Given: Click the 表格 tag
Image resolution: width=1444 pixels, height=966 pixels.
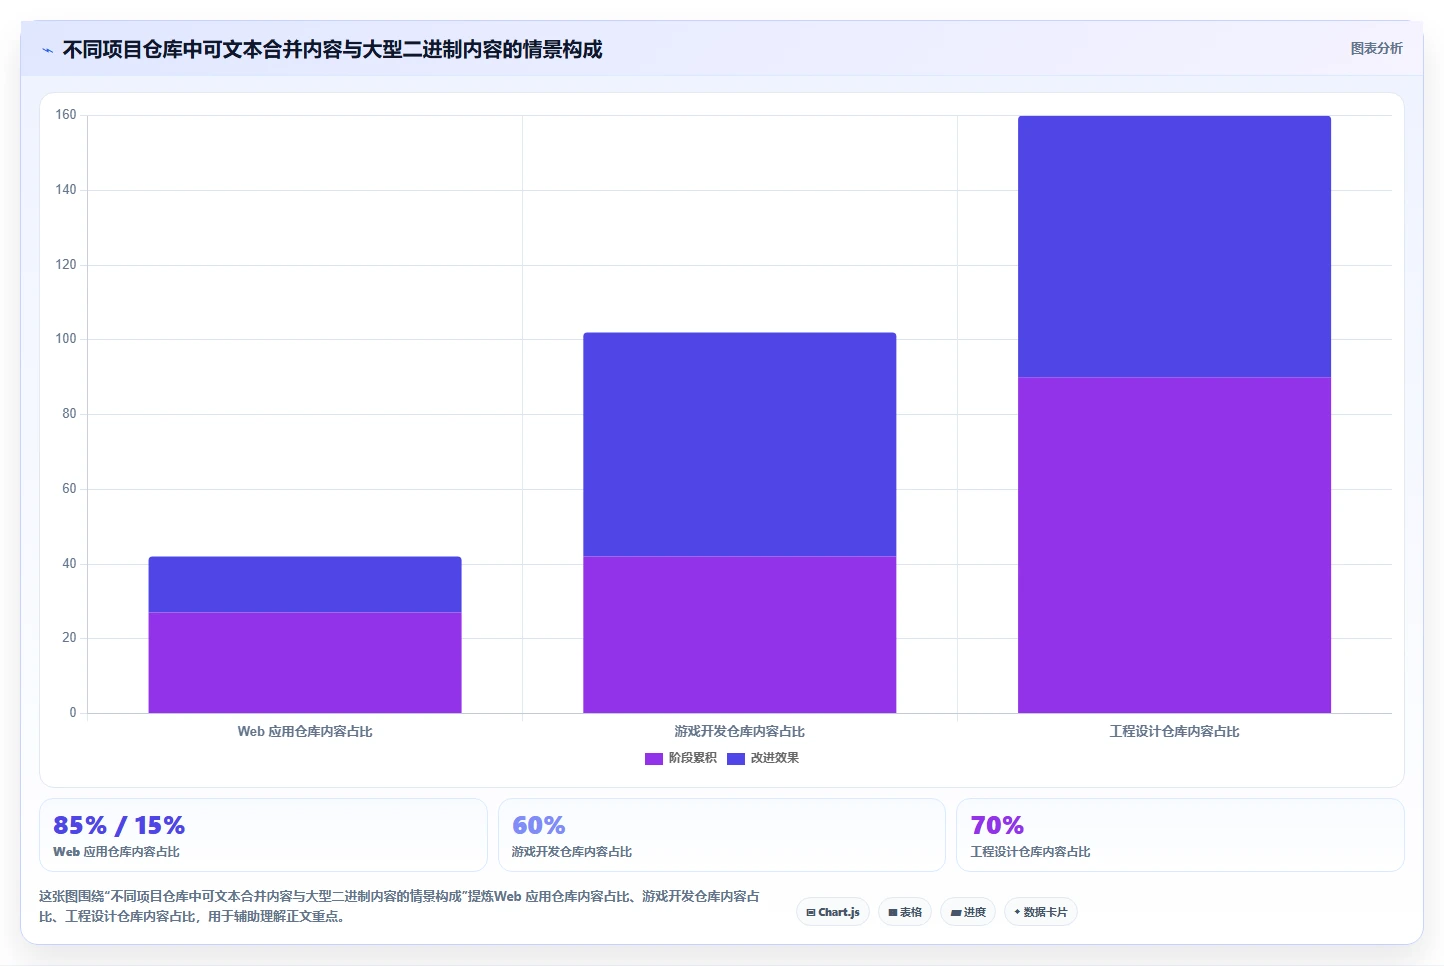Looking at the screenshot, I should [905, 912].
